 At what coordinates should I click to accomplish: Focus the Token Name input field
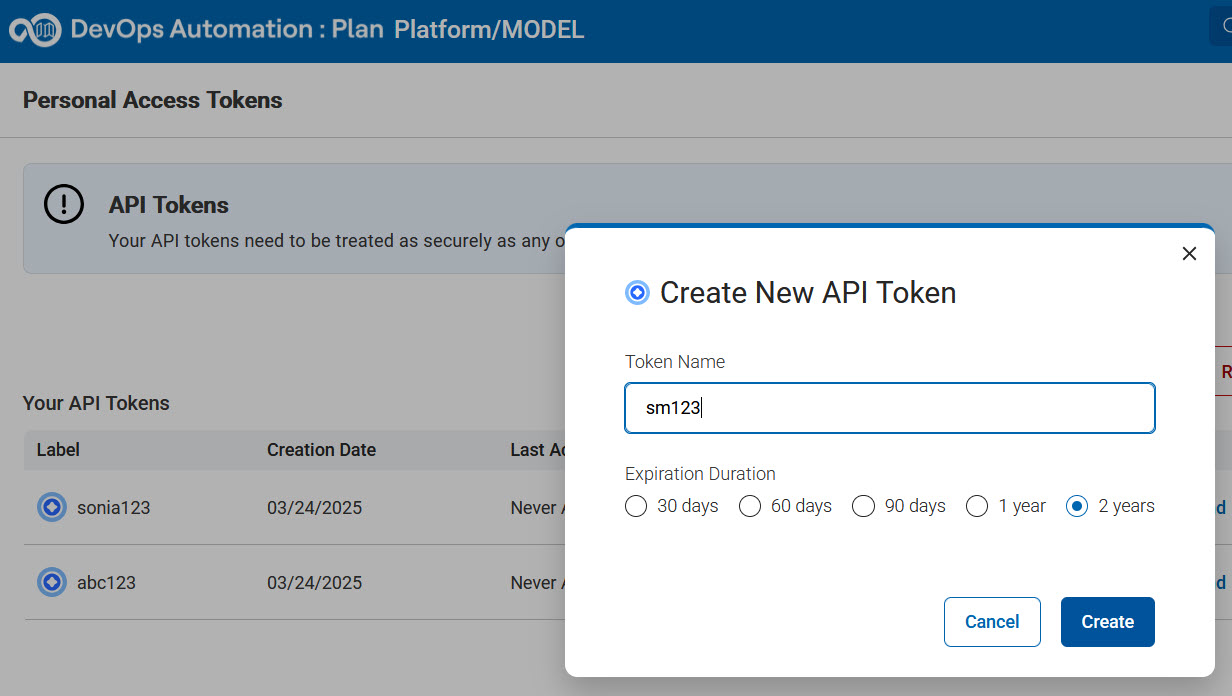pos(890,408)
